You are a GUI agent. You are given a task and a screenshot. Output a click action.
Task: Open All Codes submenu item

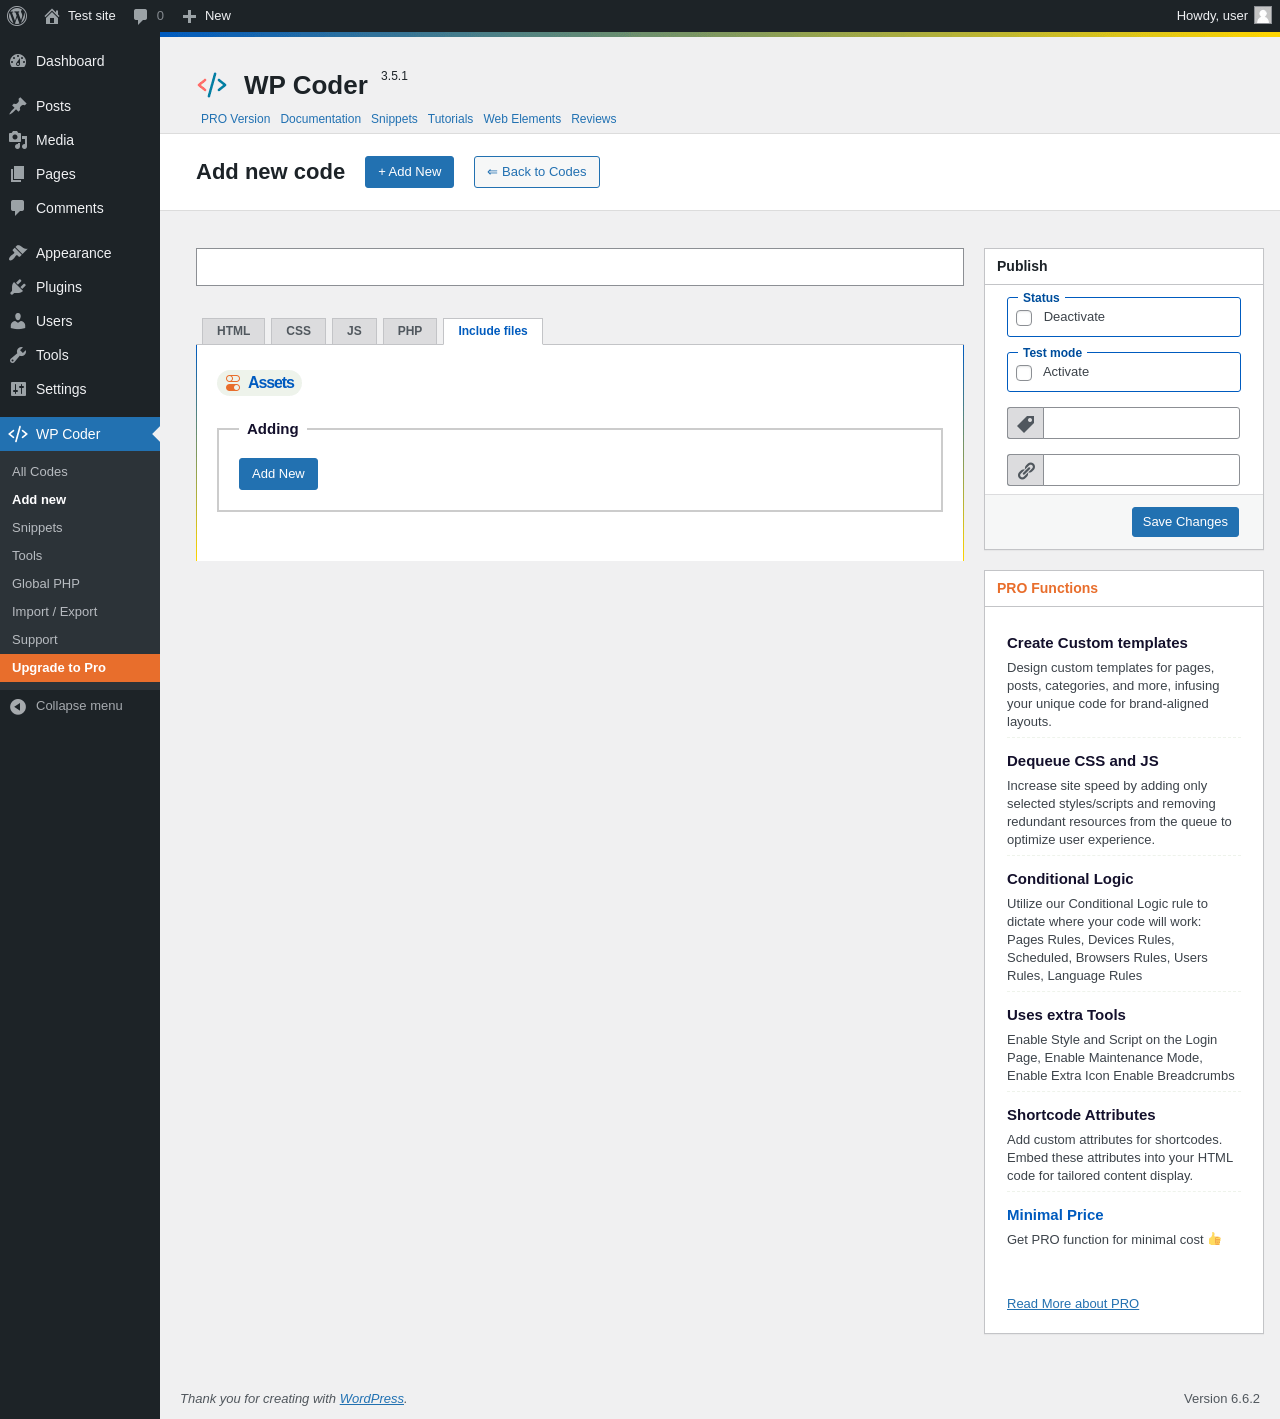tap(80, 472)
